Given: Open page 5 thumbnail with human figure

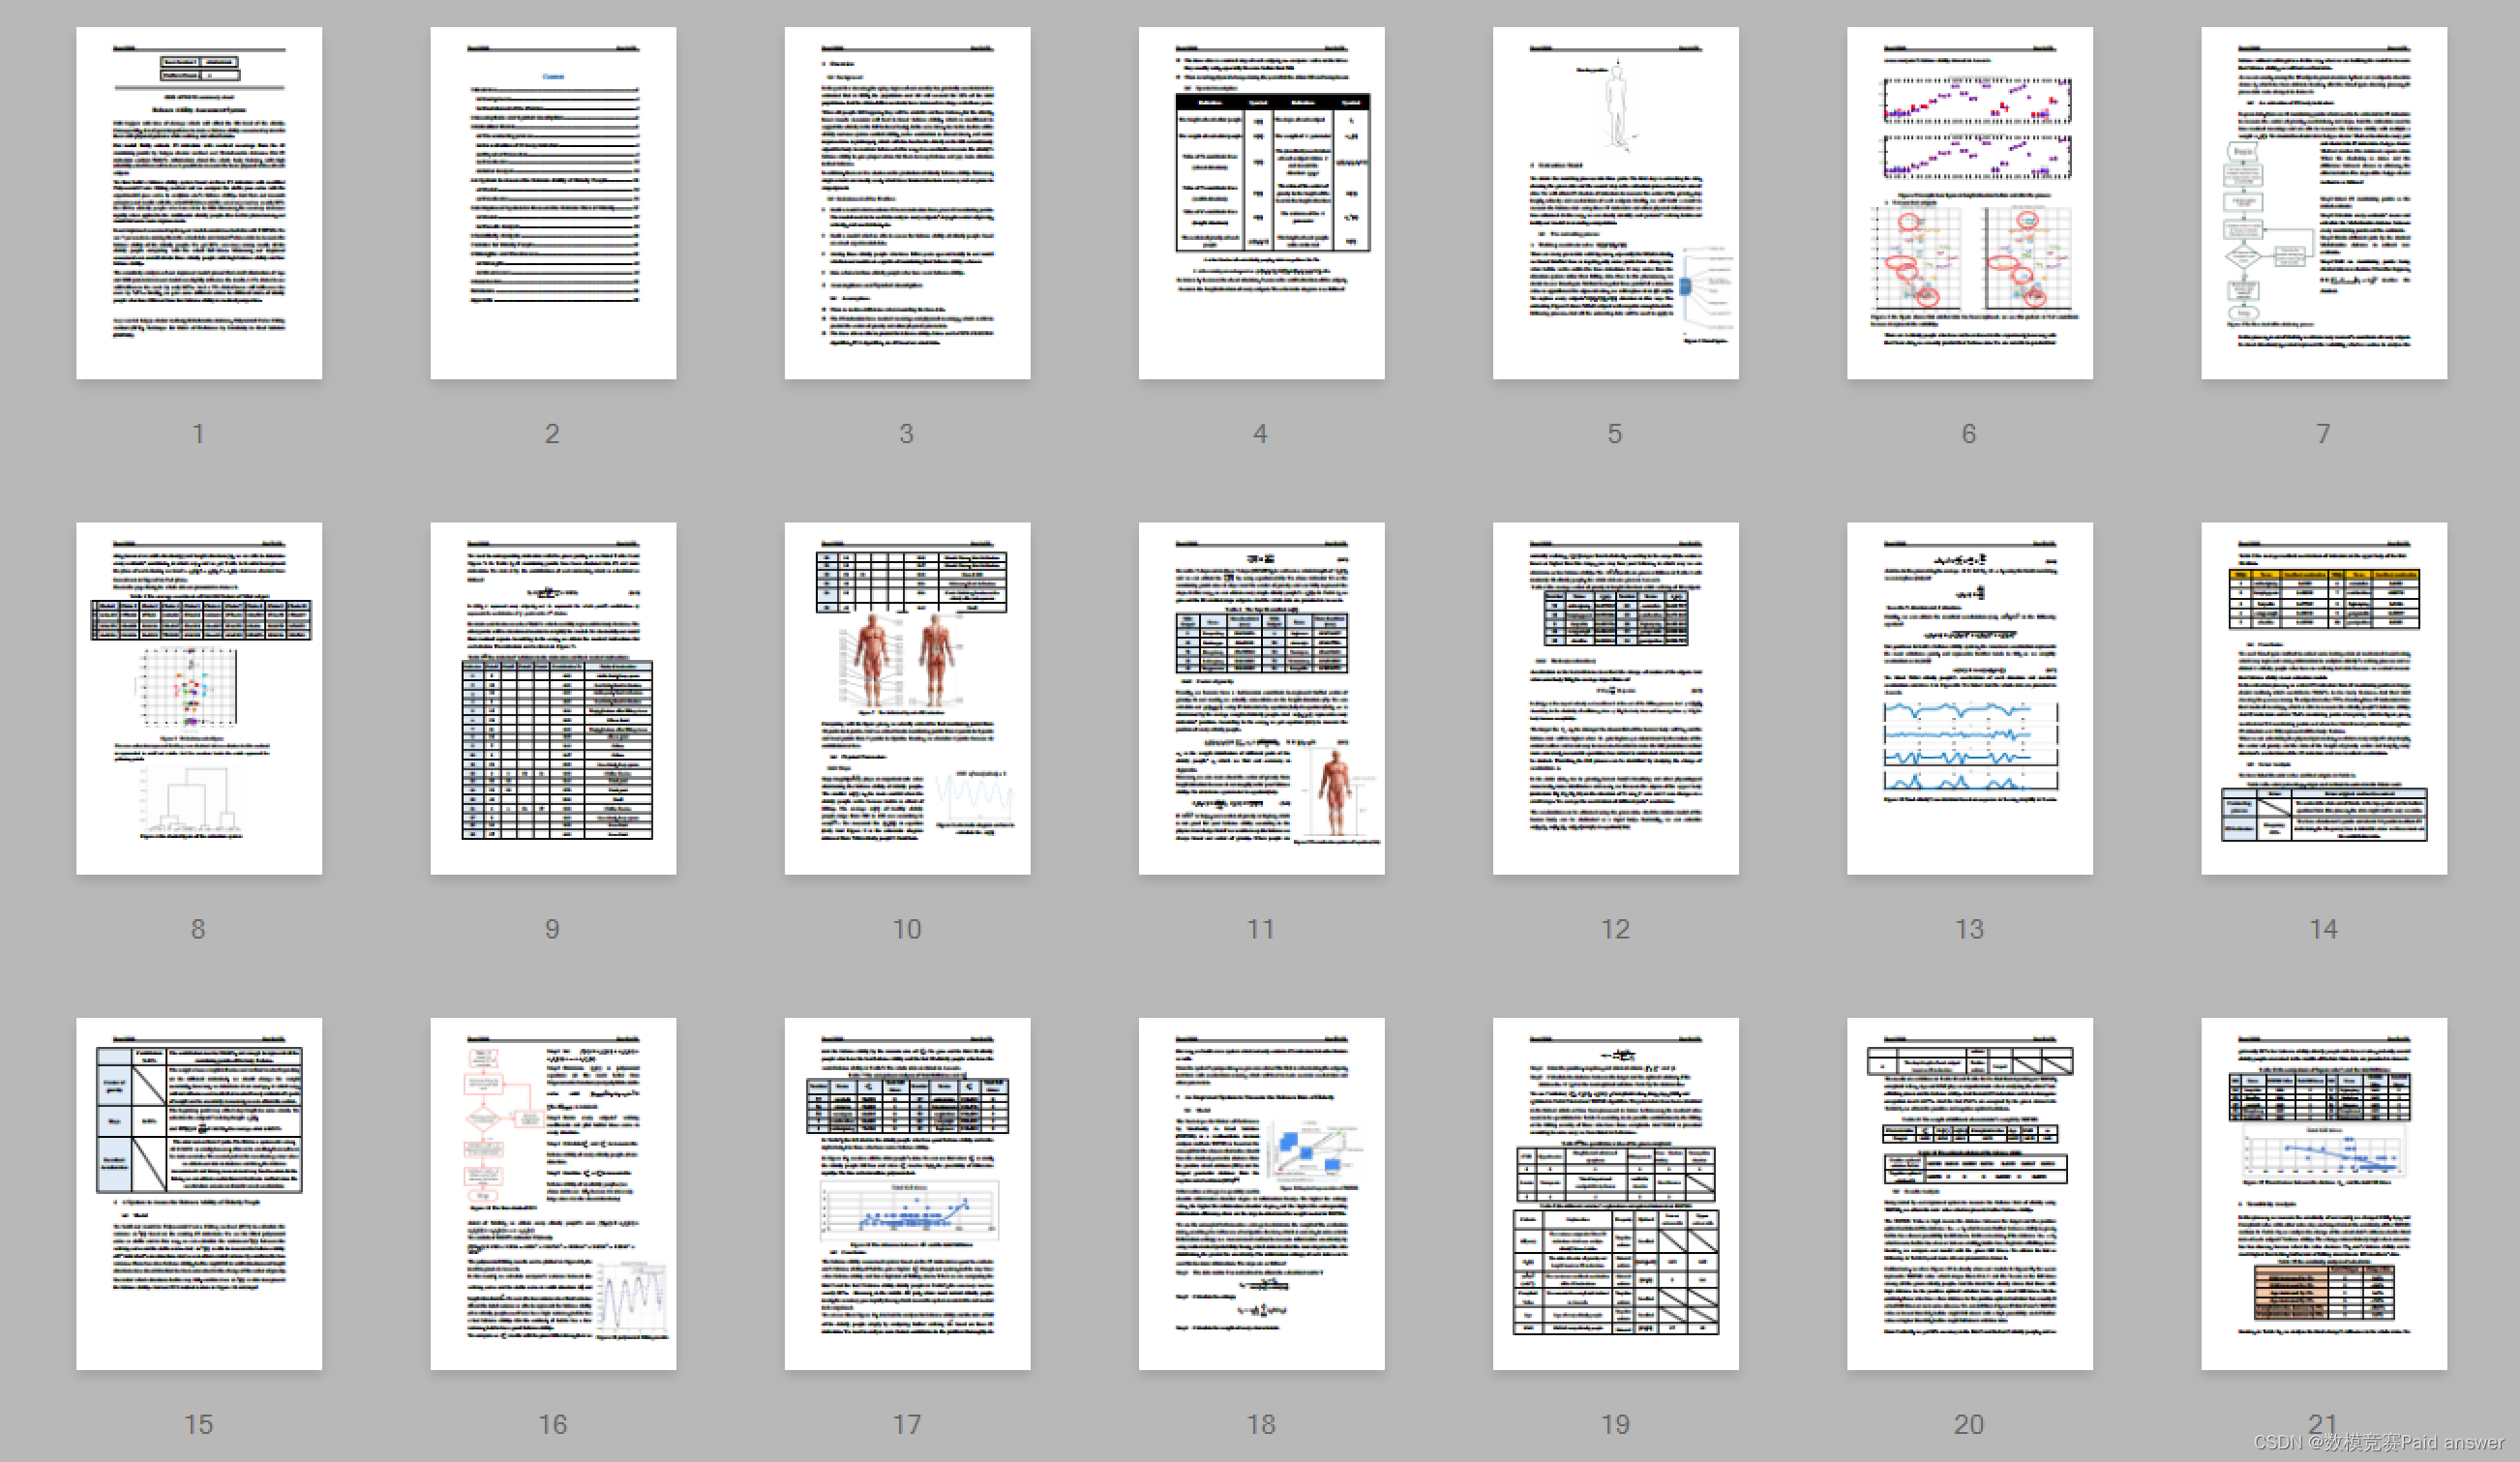Looking at the screenshot, I should 1615,203.
